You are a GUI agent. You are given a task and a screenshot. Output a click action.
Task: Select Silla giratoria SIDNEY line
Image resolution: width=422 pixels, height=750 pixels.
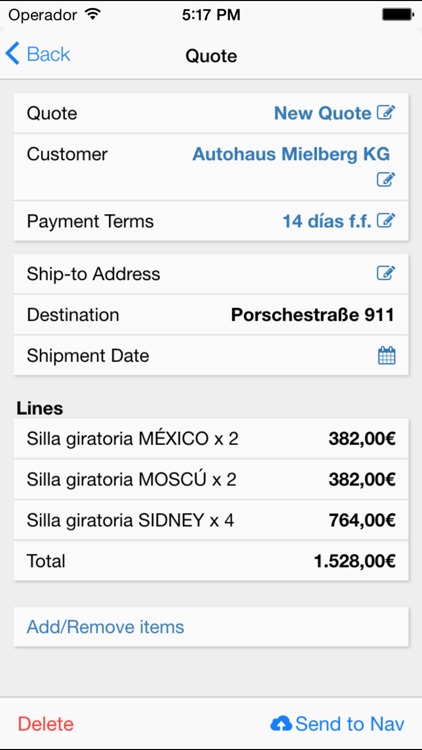pyautogui.click(x=211, y=520)
